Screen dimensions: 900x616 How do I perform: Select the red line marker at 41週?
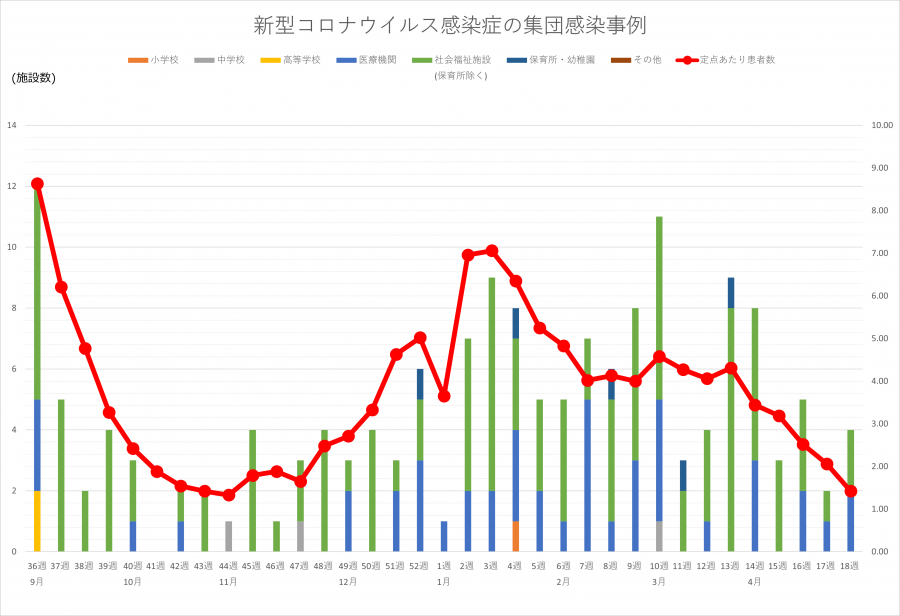(157, 471)
